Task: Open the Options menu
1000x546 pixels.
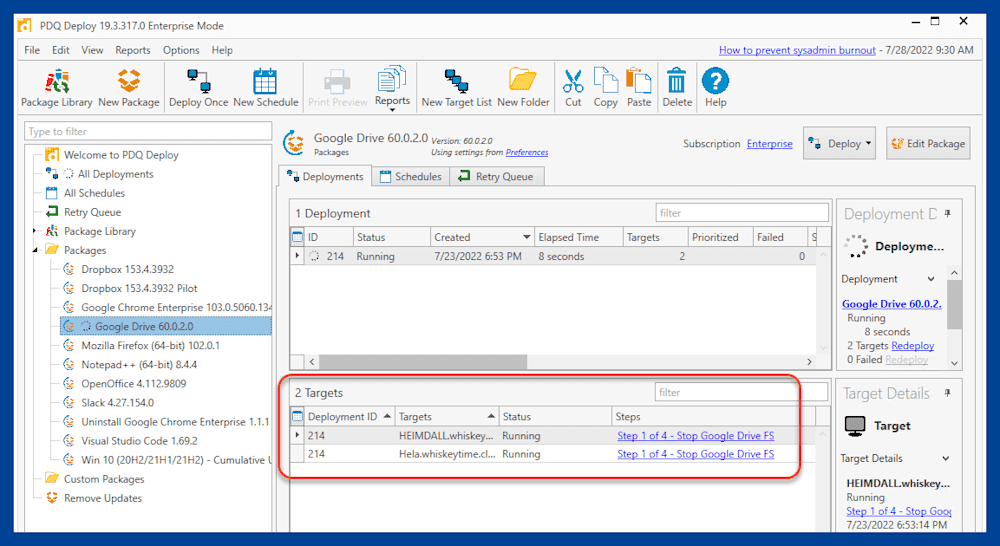Action: [180, 50]
